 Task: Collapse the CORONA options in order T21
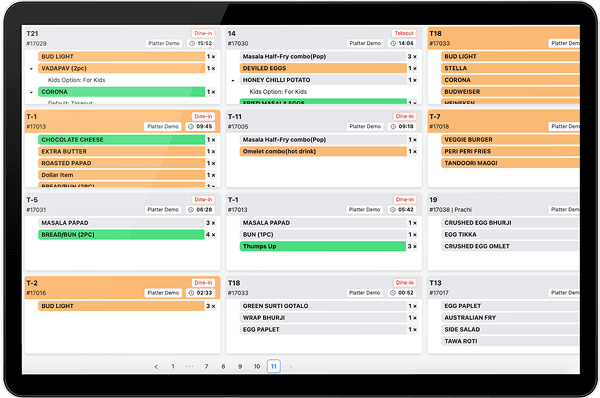click(x=31, y=92)
